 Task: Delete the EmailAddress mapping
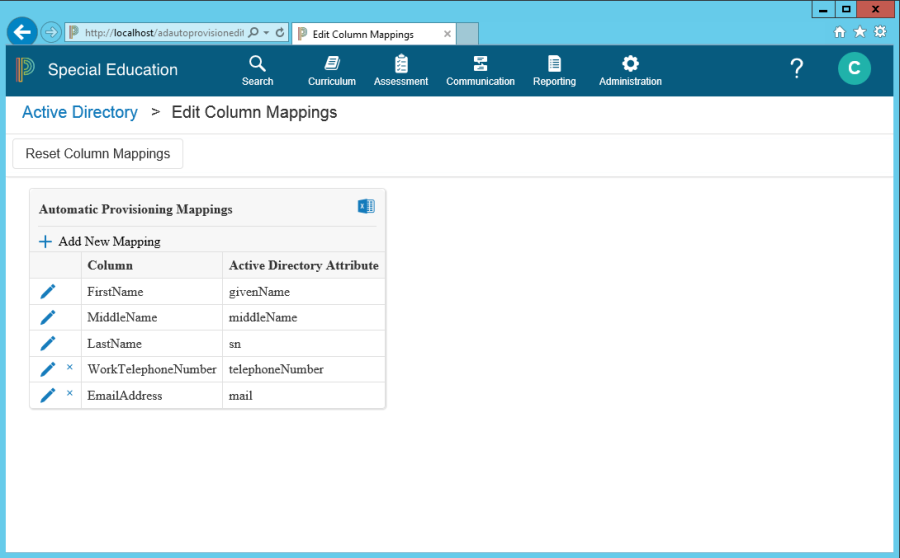pos(70,394)
